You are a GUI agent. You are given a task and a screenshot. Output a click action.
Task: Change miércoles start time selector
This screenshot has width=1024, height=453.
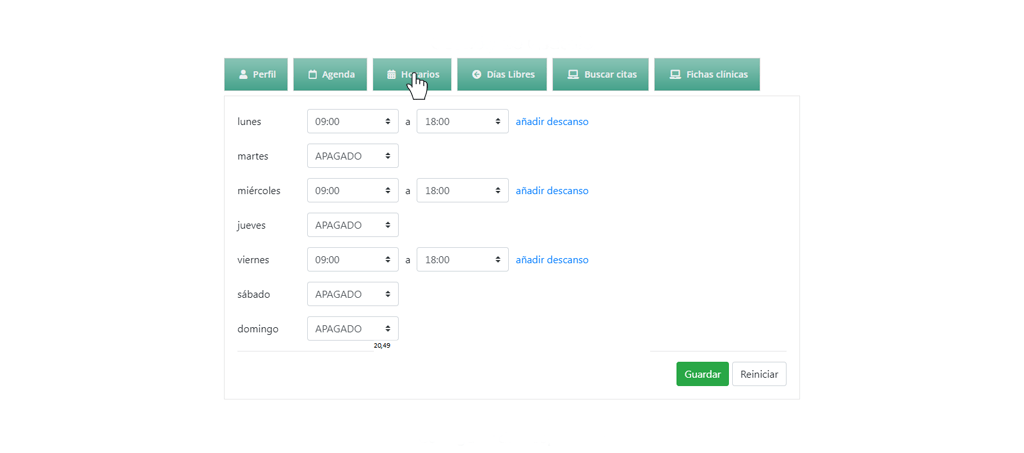click(352, 191)
